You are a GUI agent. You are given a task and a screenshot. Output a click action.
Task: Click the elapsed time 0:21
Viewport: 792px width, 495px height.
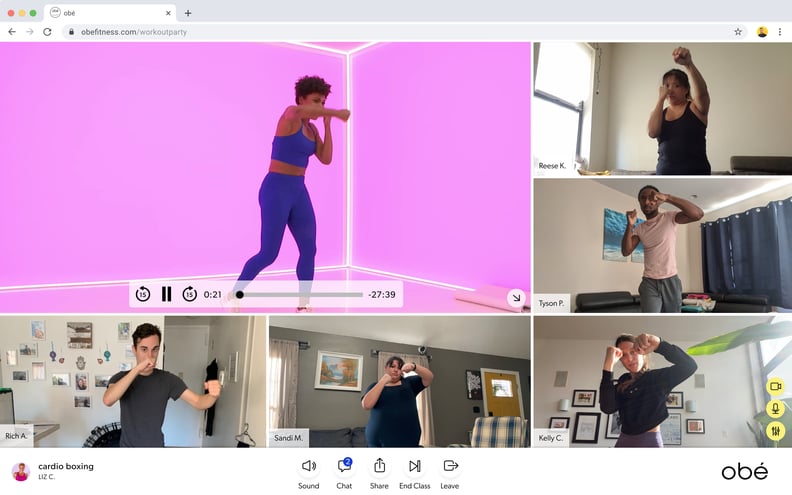click(x=213, y=294)
